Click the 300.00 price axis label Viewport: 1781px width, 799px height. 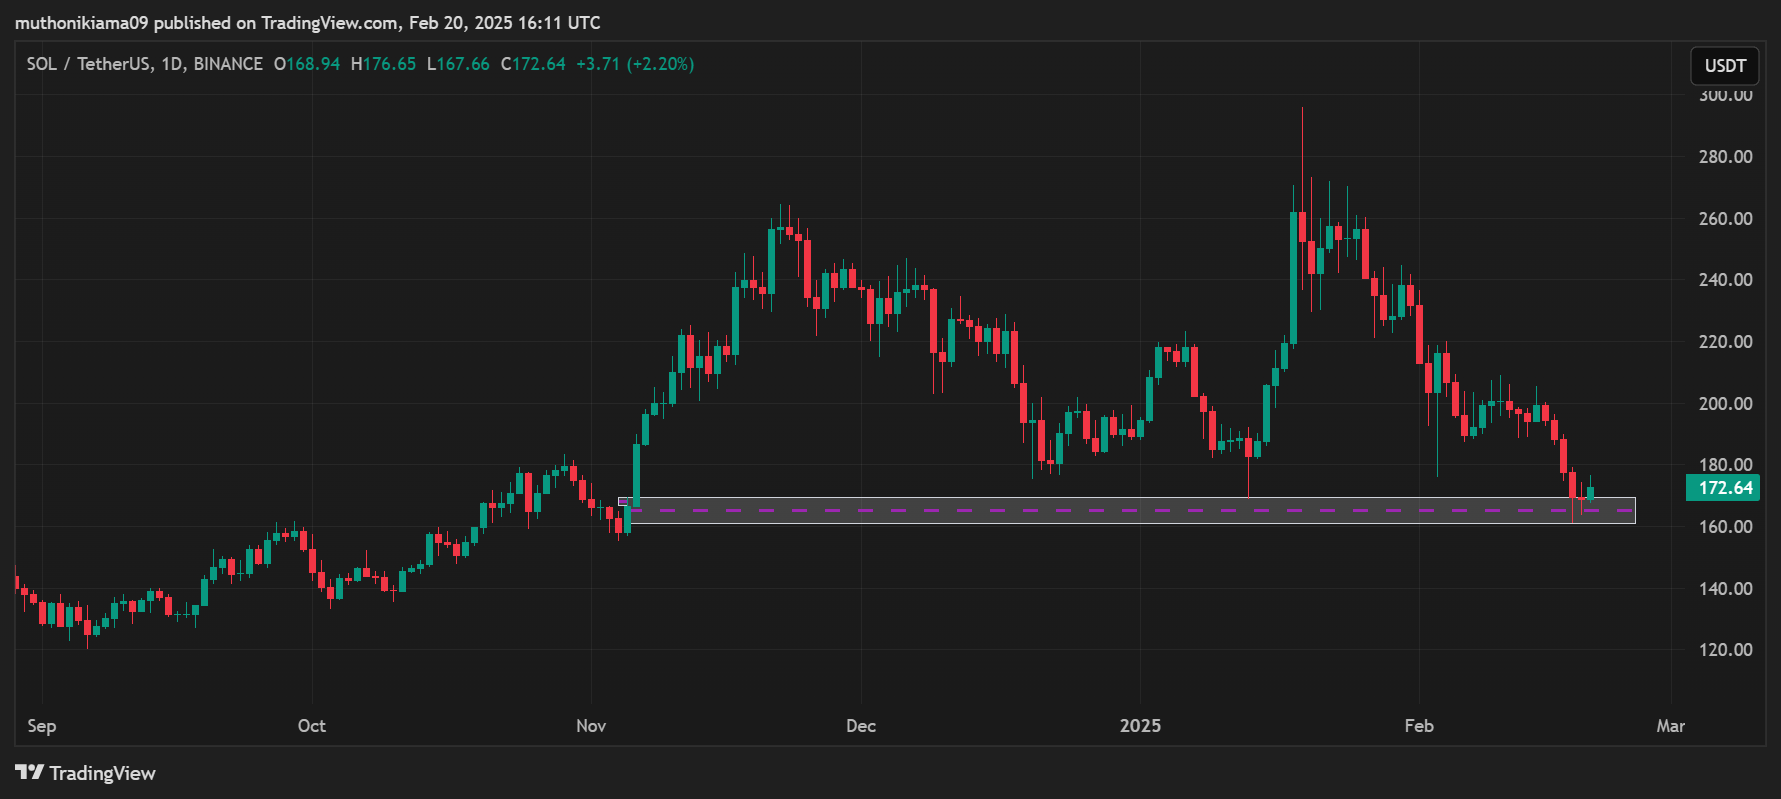(x=1725, y=95)
